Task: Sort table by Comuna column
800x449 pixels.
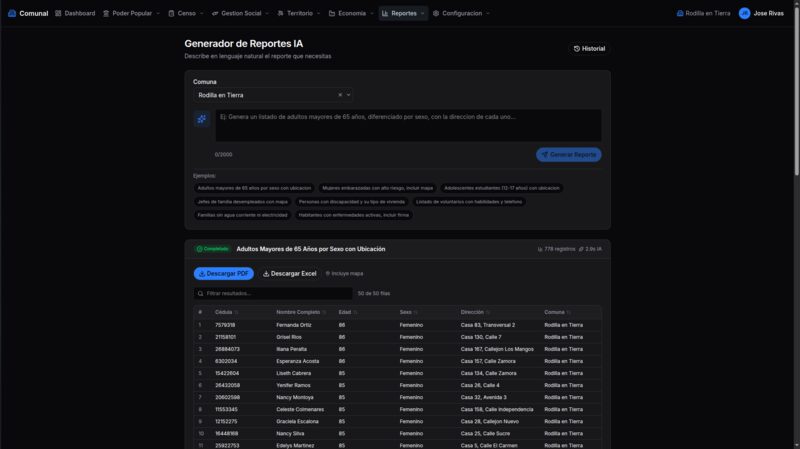Action: coord(557,312)
